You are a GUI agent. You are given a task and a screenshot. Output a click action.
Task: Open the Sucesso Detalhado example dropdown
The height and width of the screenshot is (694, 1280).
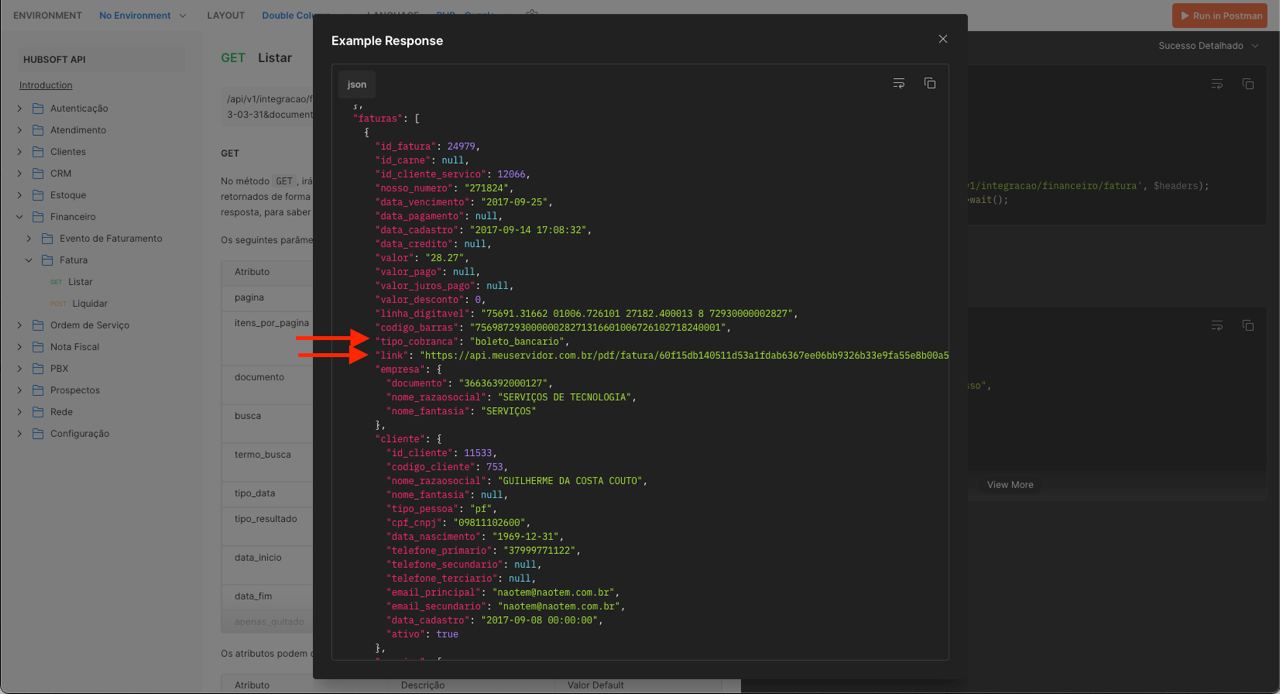point(1208,46)
